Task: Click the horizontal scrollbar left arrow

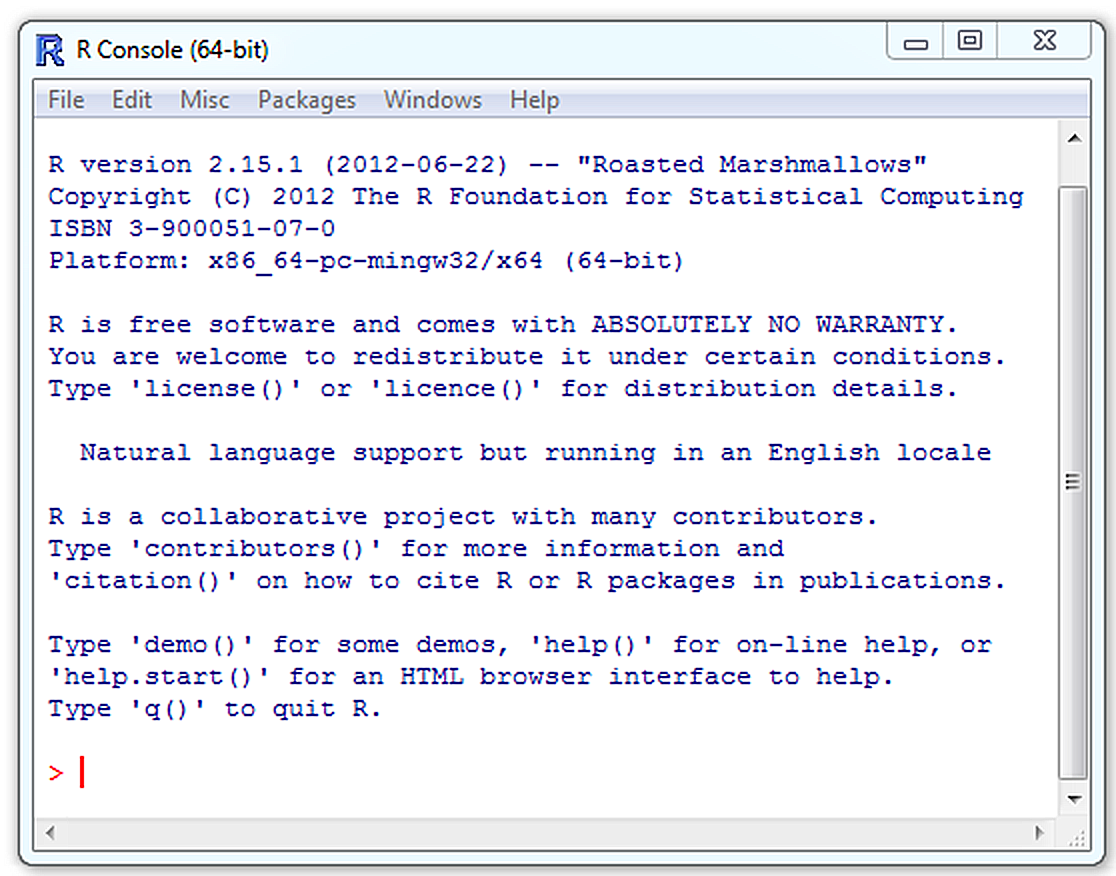Action: (50, 832)
